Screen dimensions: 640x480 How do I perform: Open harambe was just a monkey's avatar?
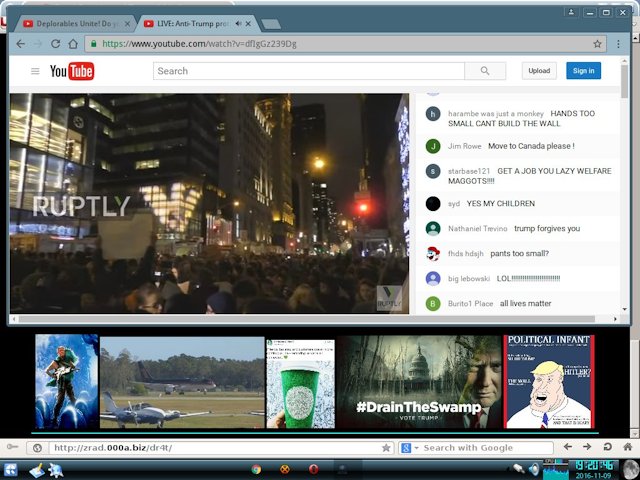click(x=433, y=113)
